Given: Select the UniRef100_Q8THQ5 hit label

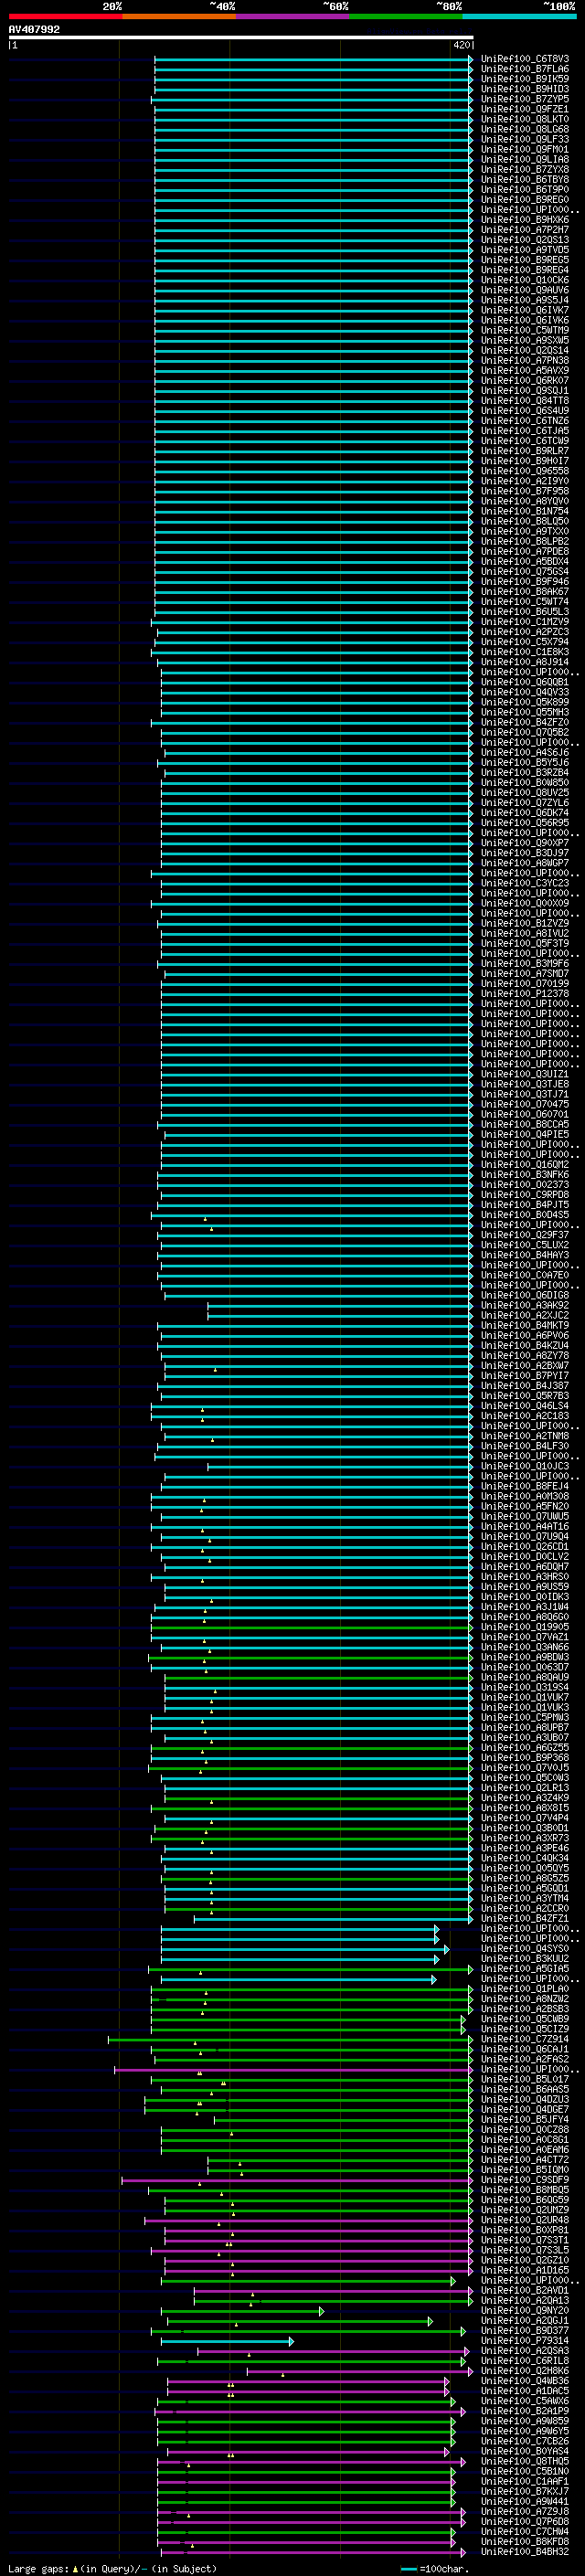Looking at the screenshot, I should click(525, 2461).
